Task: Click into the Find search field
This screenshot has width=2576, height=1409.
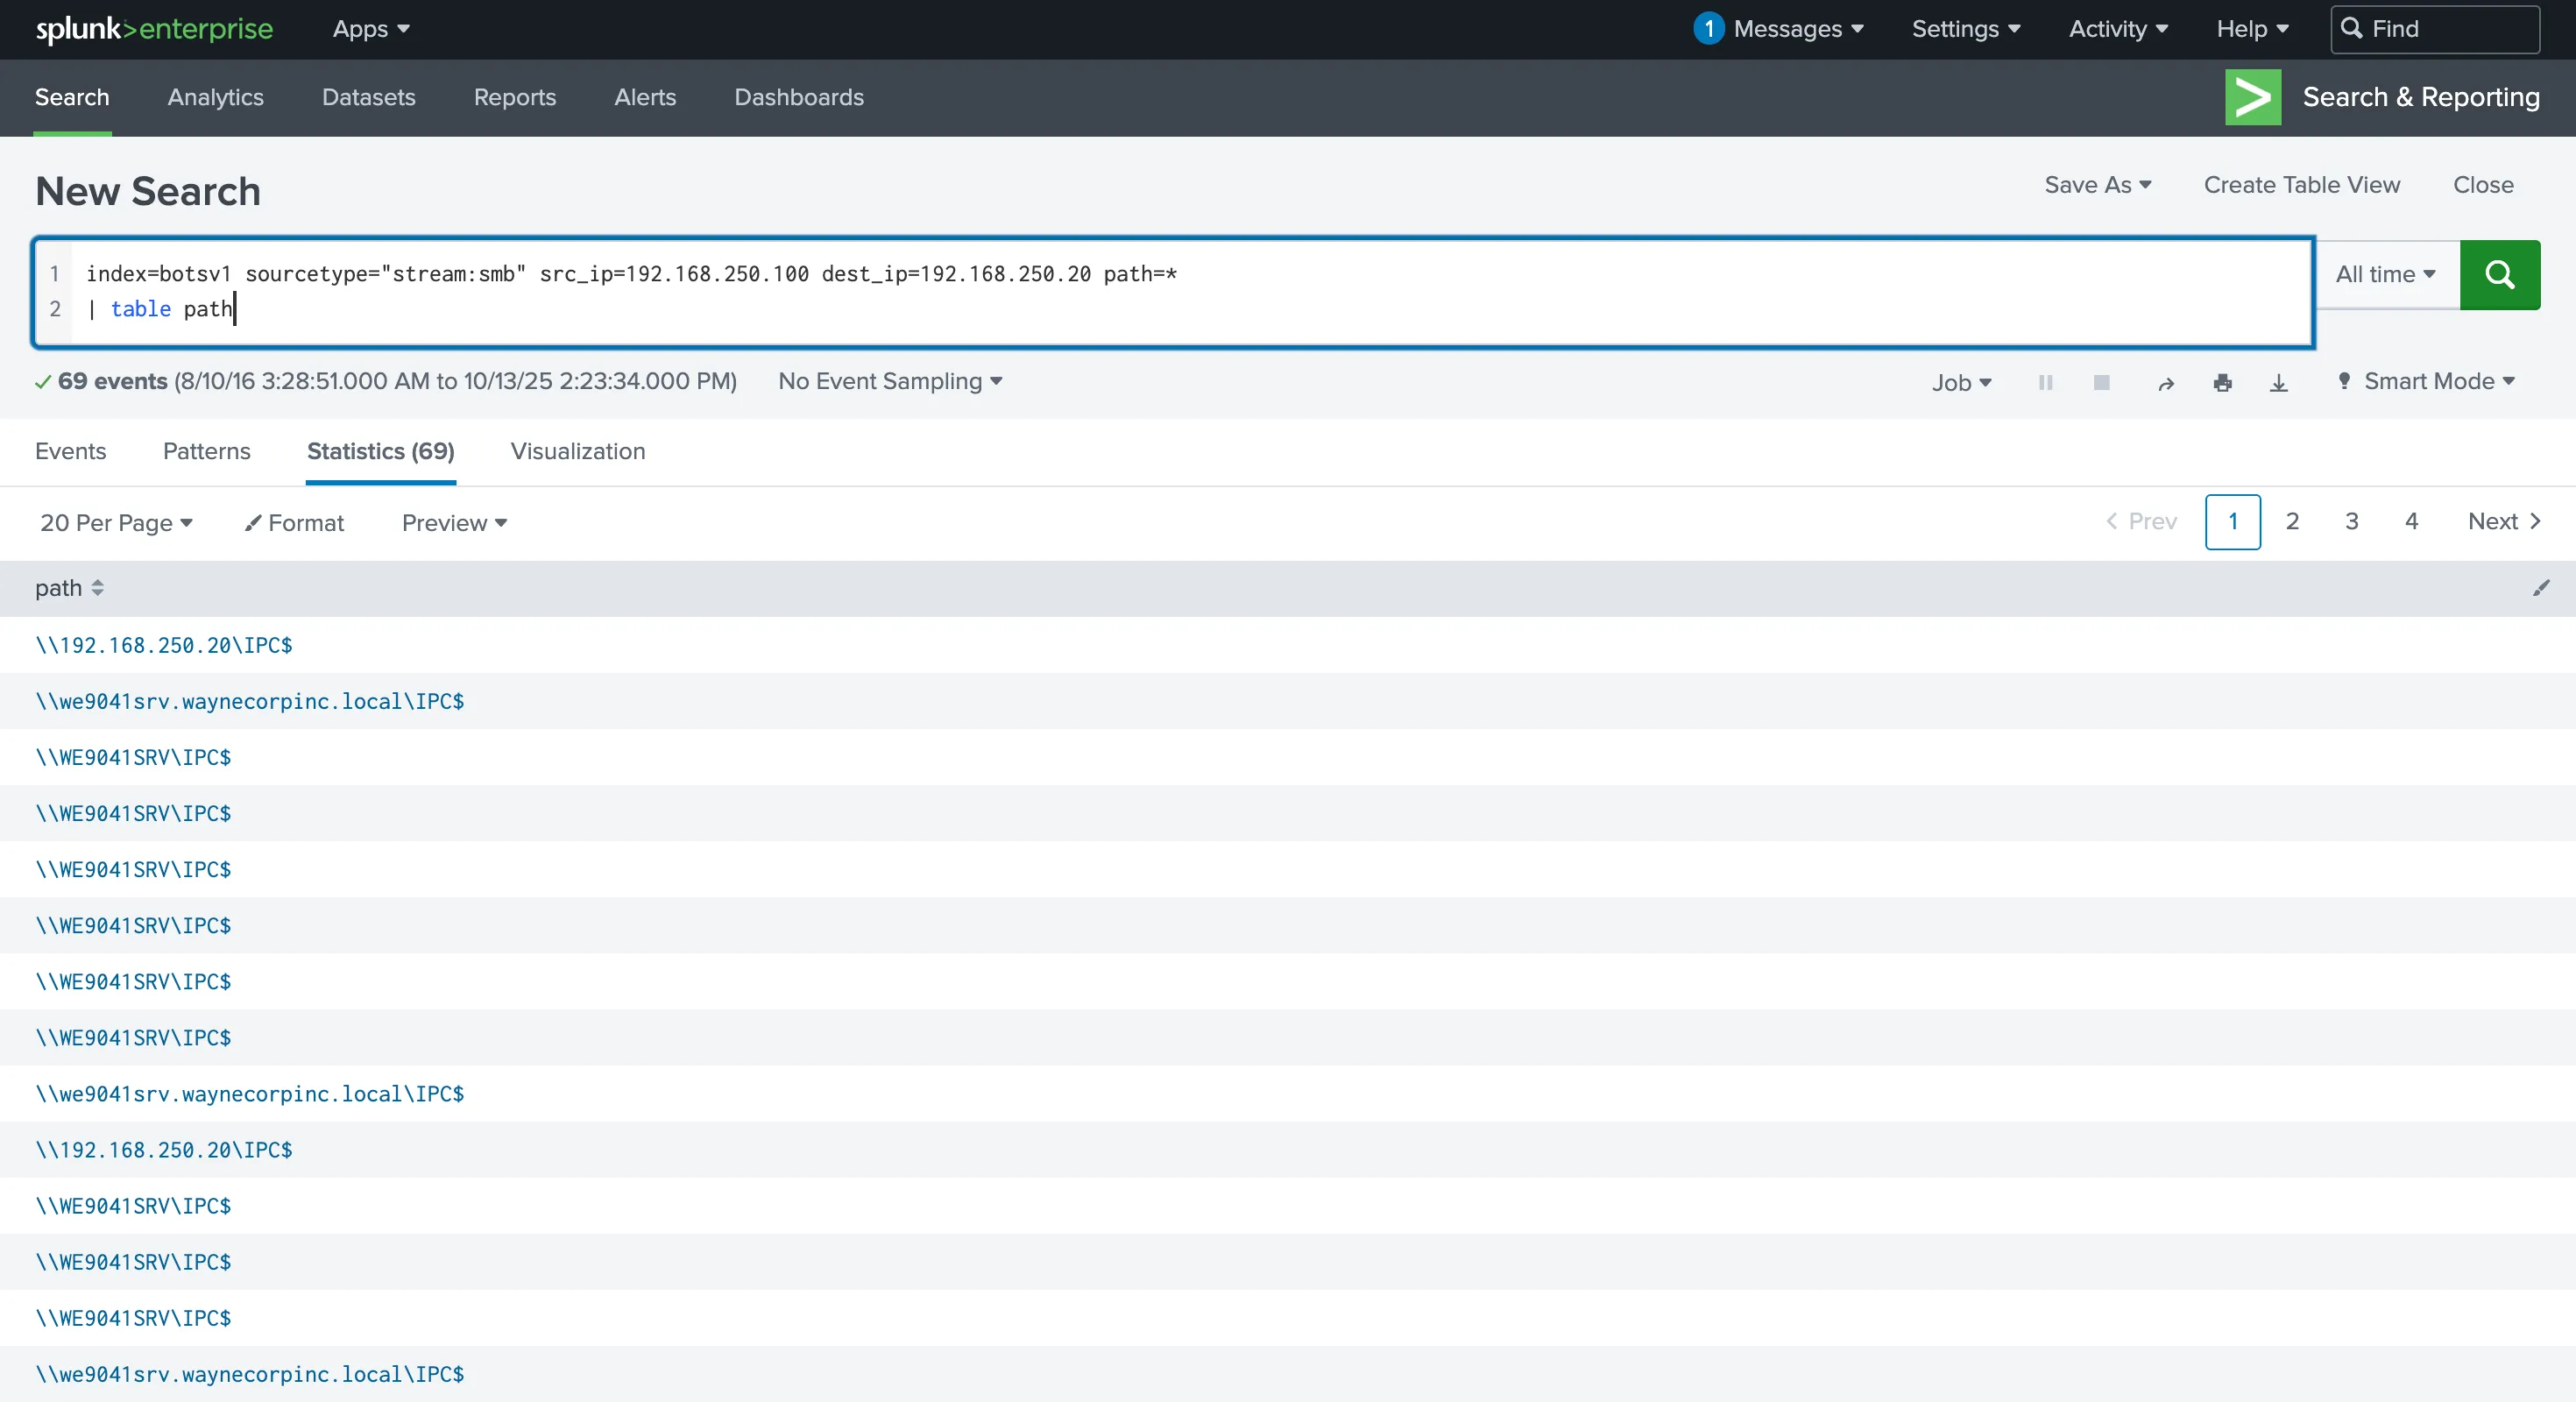Action: tap(2435, 28)
